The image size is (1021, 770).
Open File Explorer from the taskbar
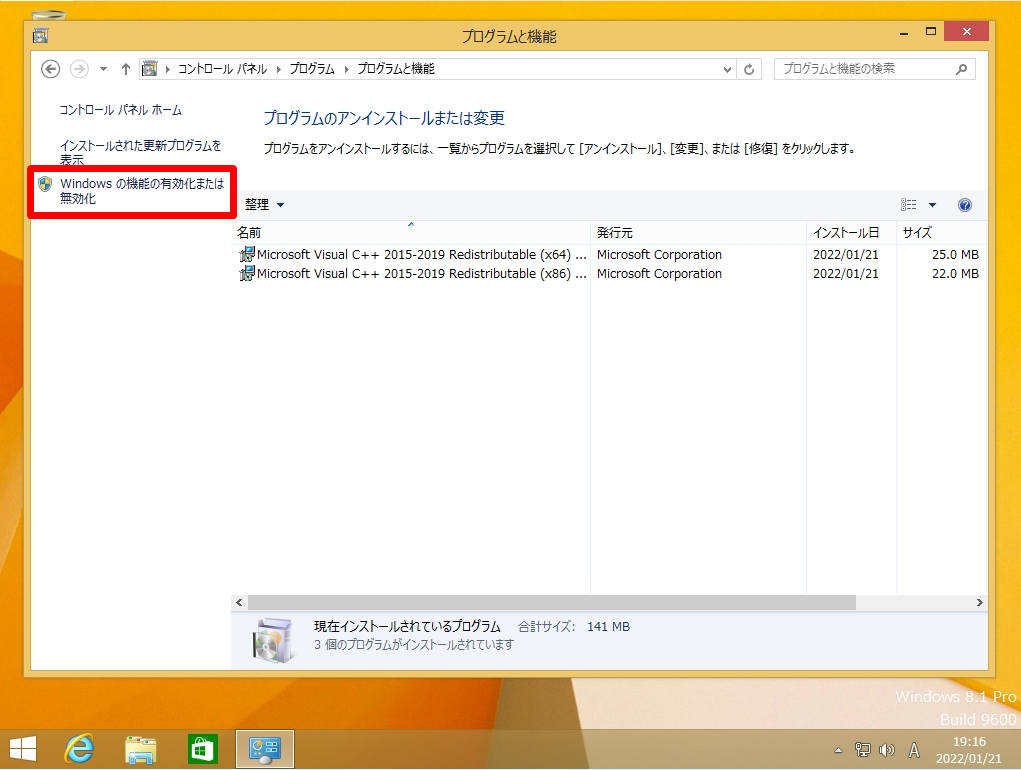(x=141, y=750)
